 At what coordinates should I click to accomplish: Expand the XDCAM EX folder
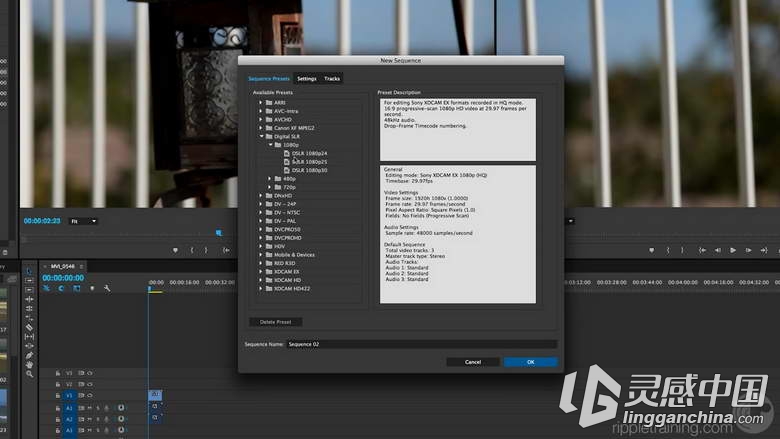260,271
